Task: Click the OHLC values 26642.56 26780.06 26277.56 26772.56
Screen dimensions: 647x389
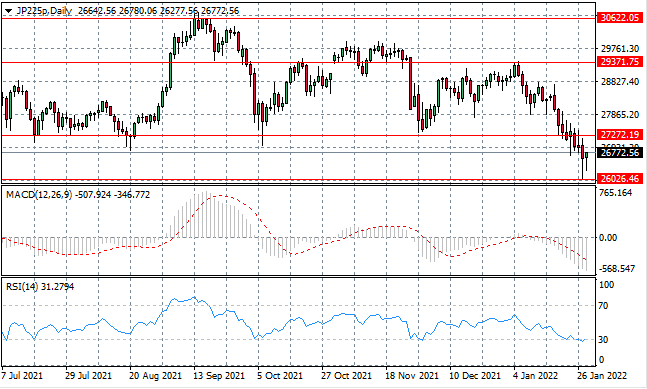Action: pyautogui.click(x=158, y=11)
